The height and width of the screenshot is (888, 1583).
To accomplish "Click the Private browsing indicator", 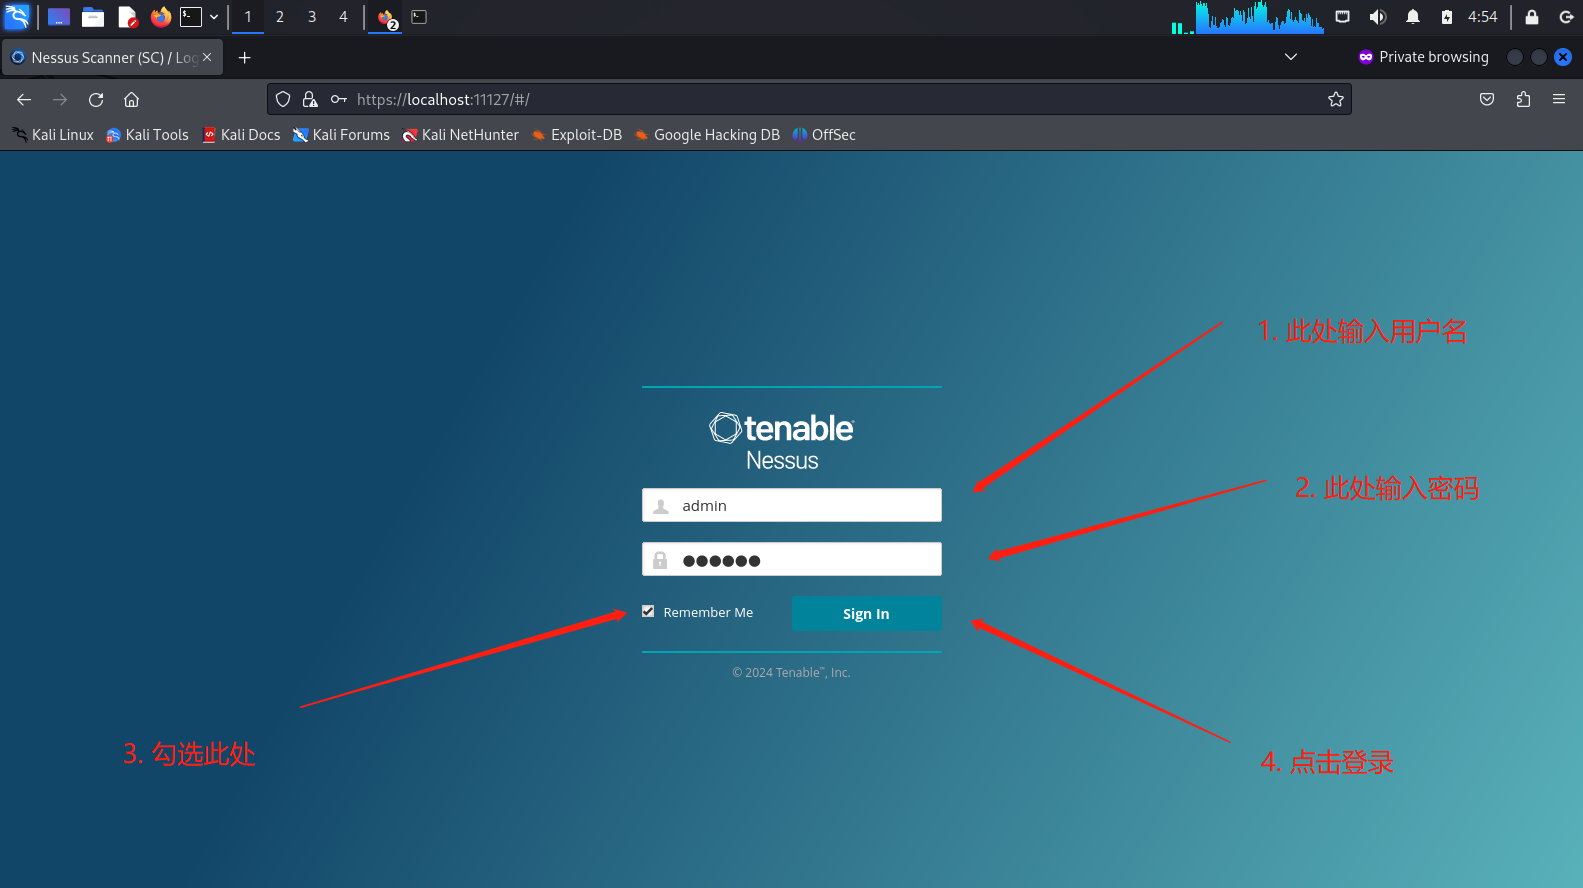I will tap(1423, 57).
